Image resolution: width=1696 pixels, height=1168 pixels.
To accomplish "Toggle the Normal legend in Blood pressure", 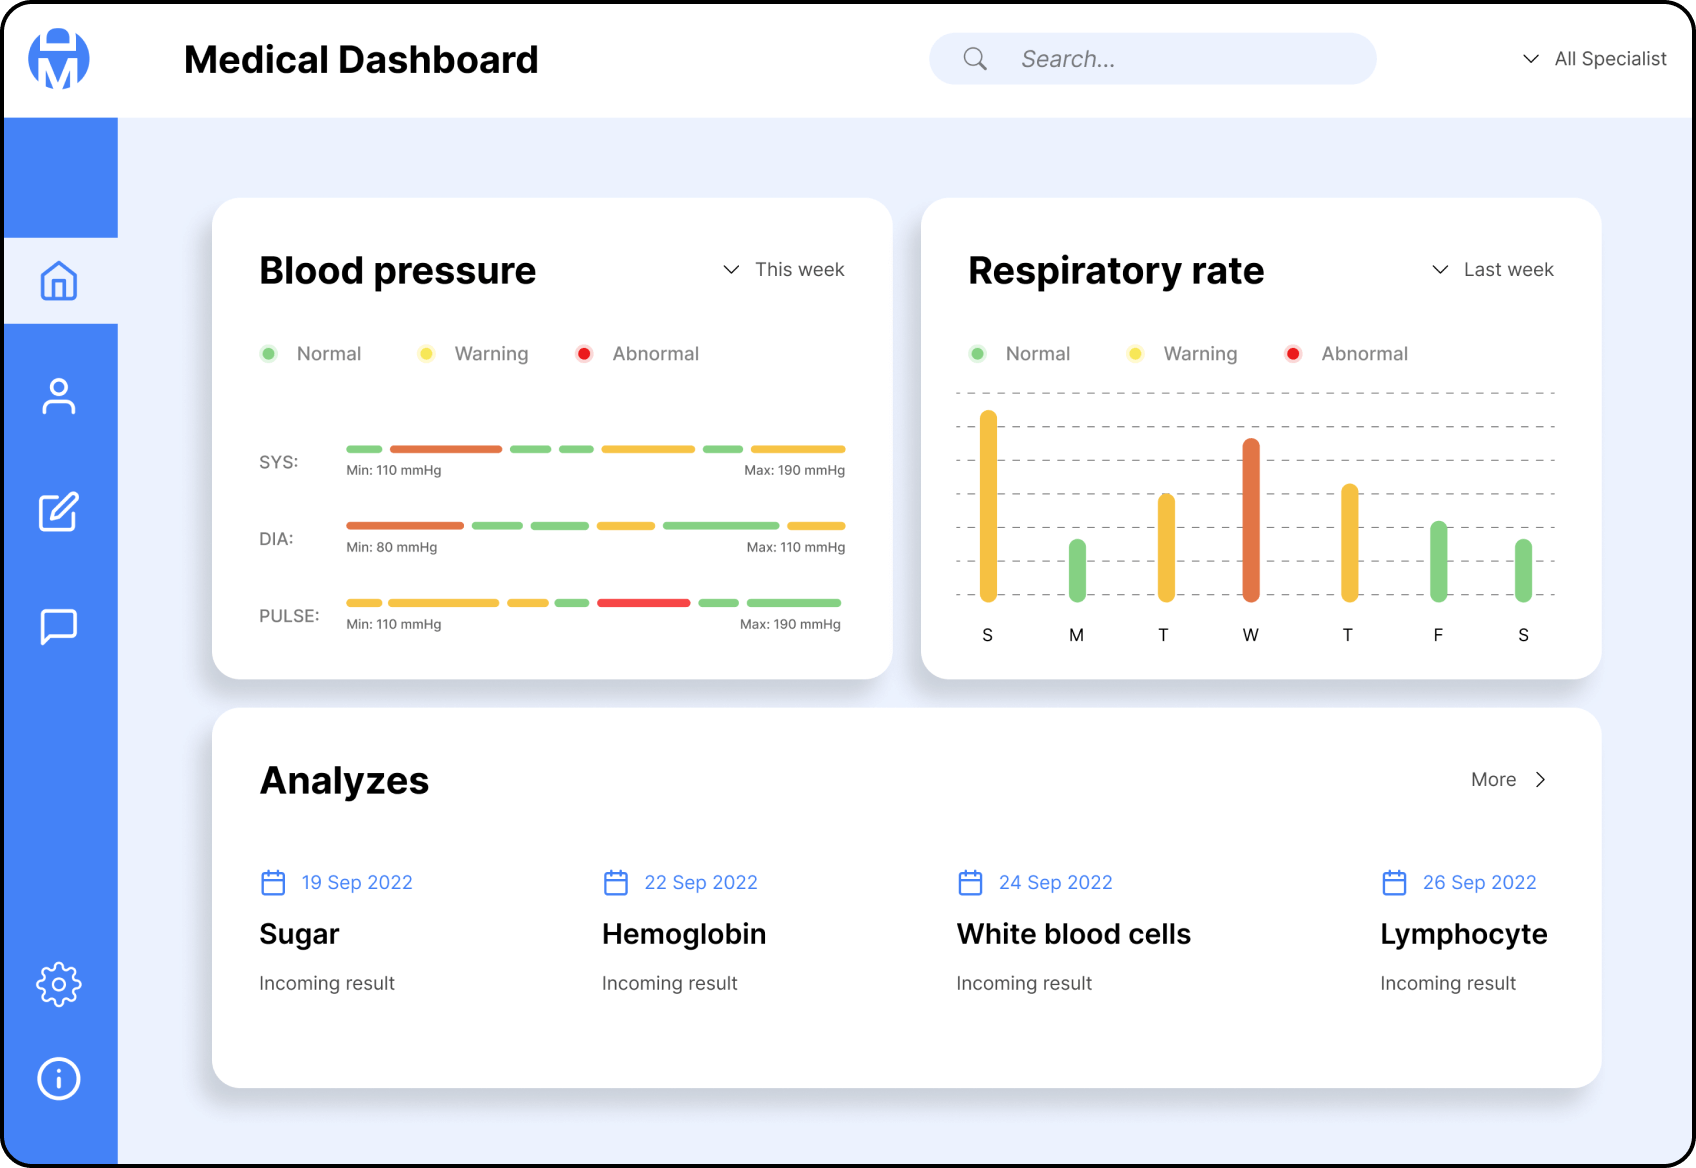I will [x=311, y=353].
